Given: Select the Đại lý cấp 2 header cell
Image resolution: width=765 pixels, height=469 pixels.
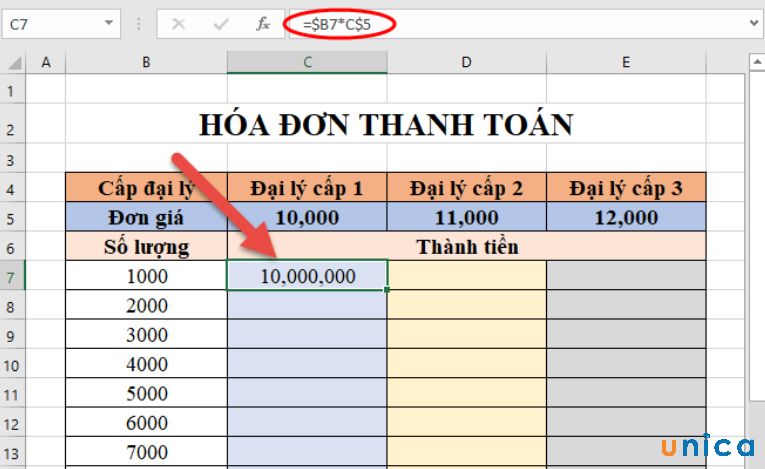Looking at the screenshot, I should coord(466,187).
